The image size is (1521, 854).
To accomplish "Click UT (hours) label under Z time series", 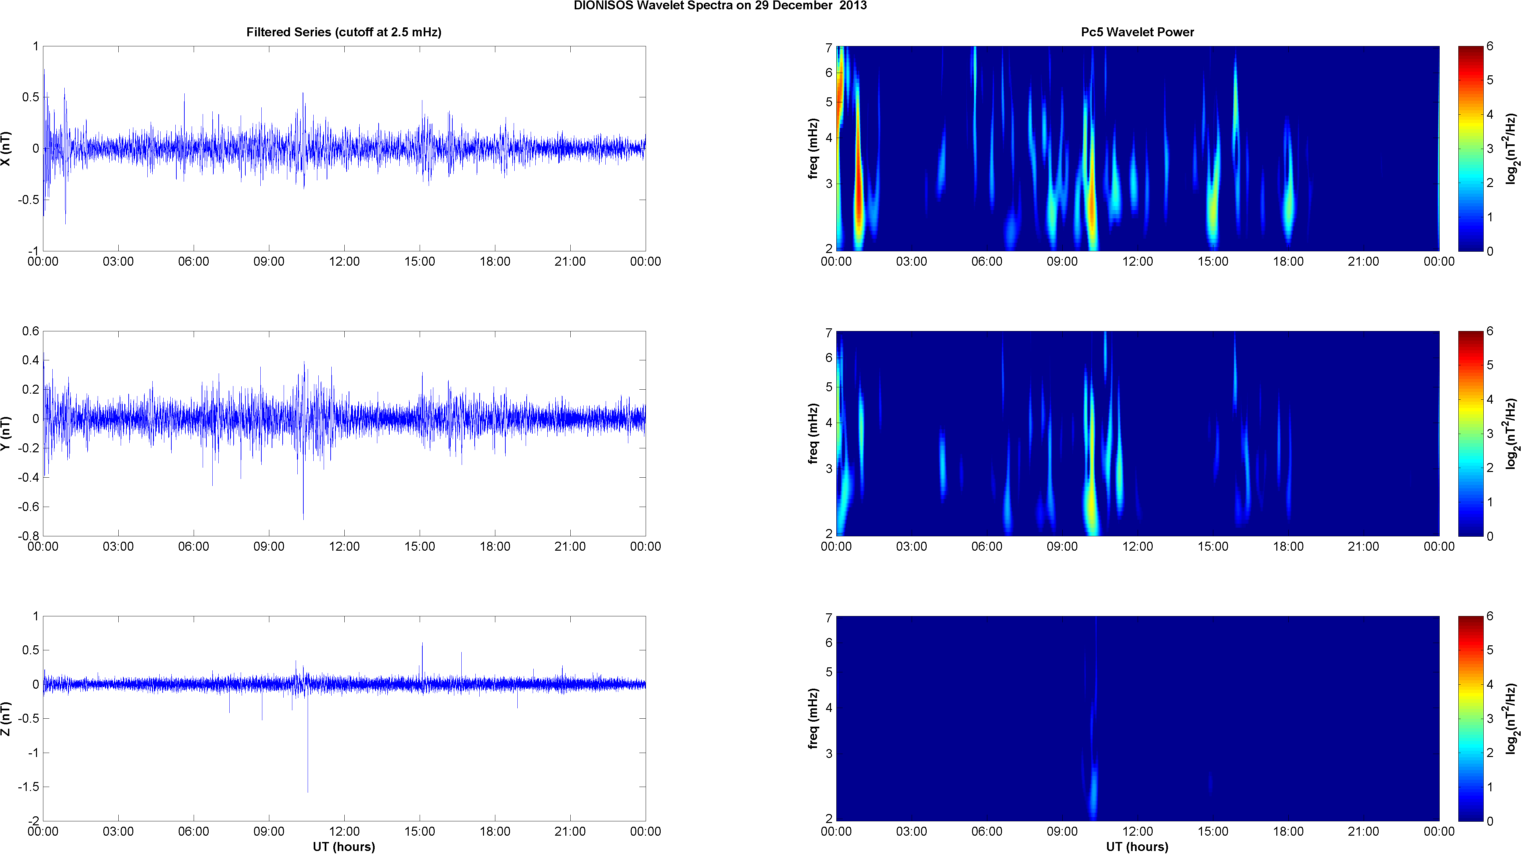I will pyautogui.click(x=344, y=847).
